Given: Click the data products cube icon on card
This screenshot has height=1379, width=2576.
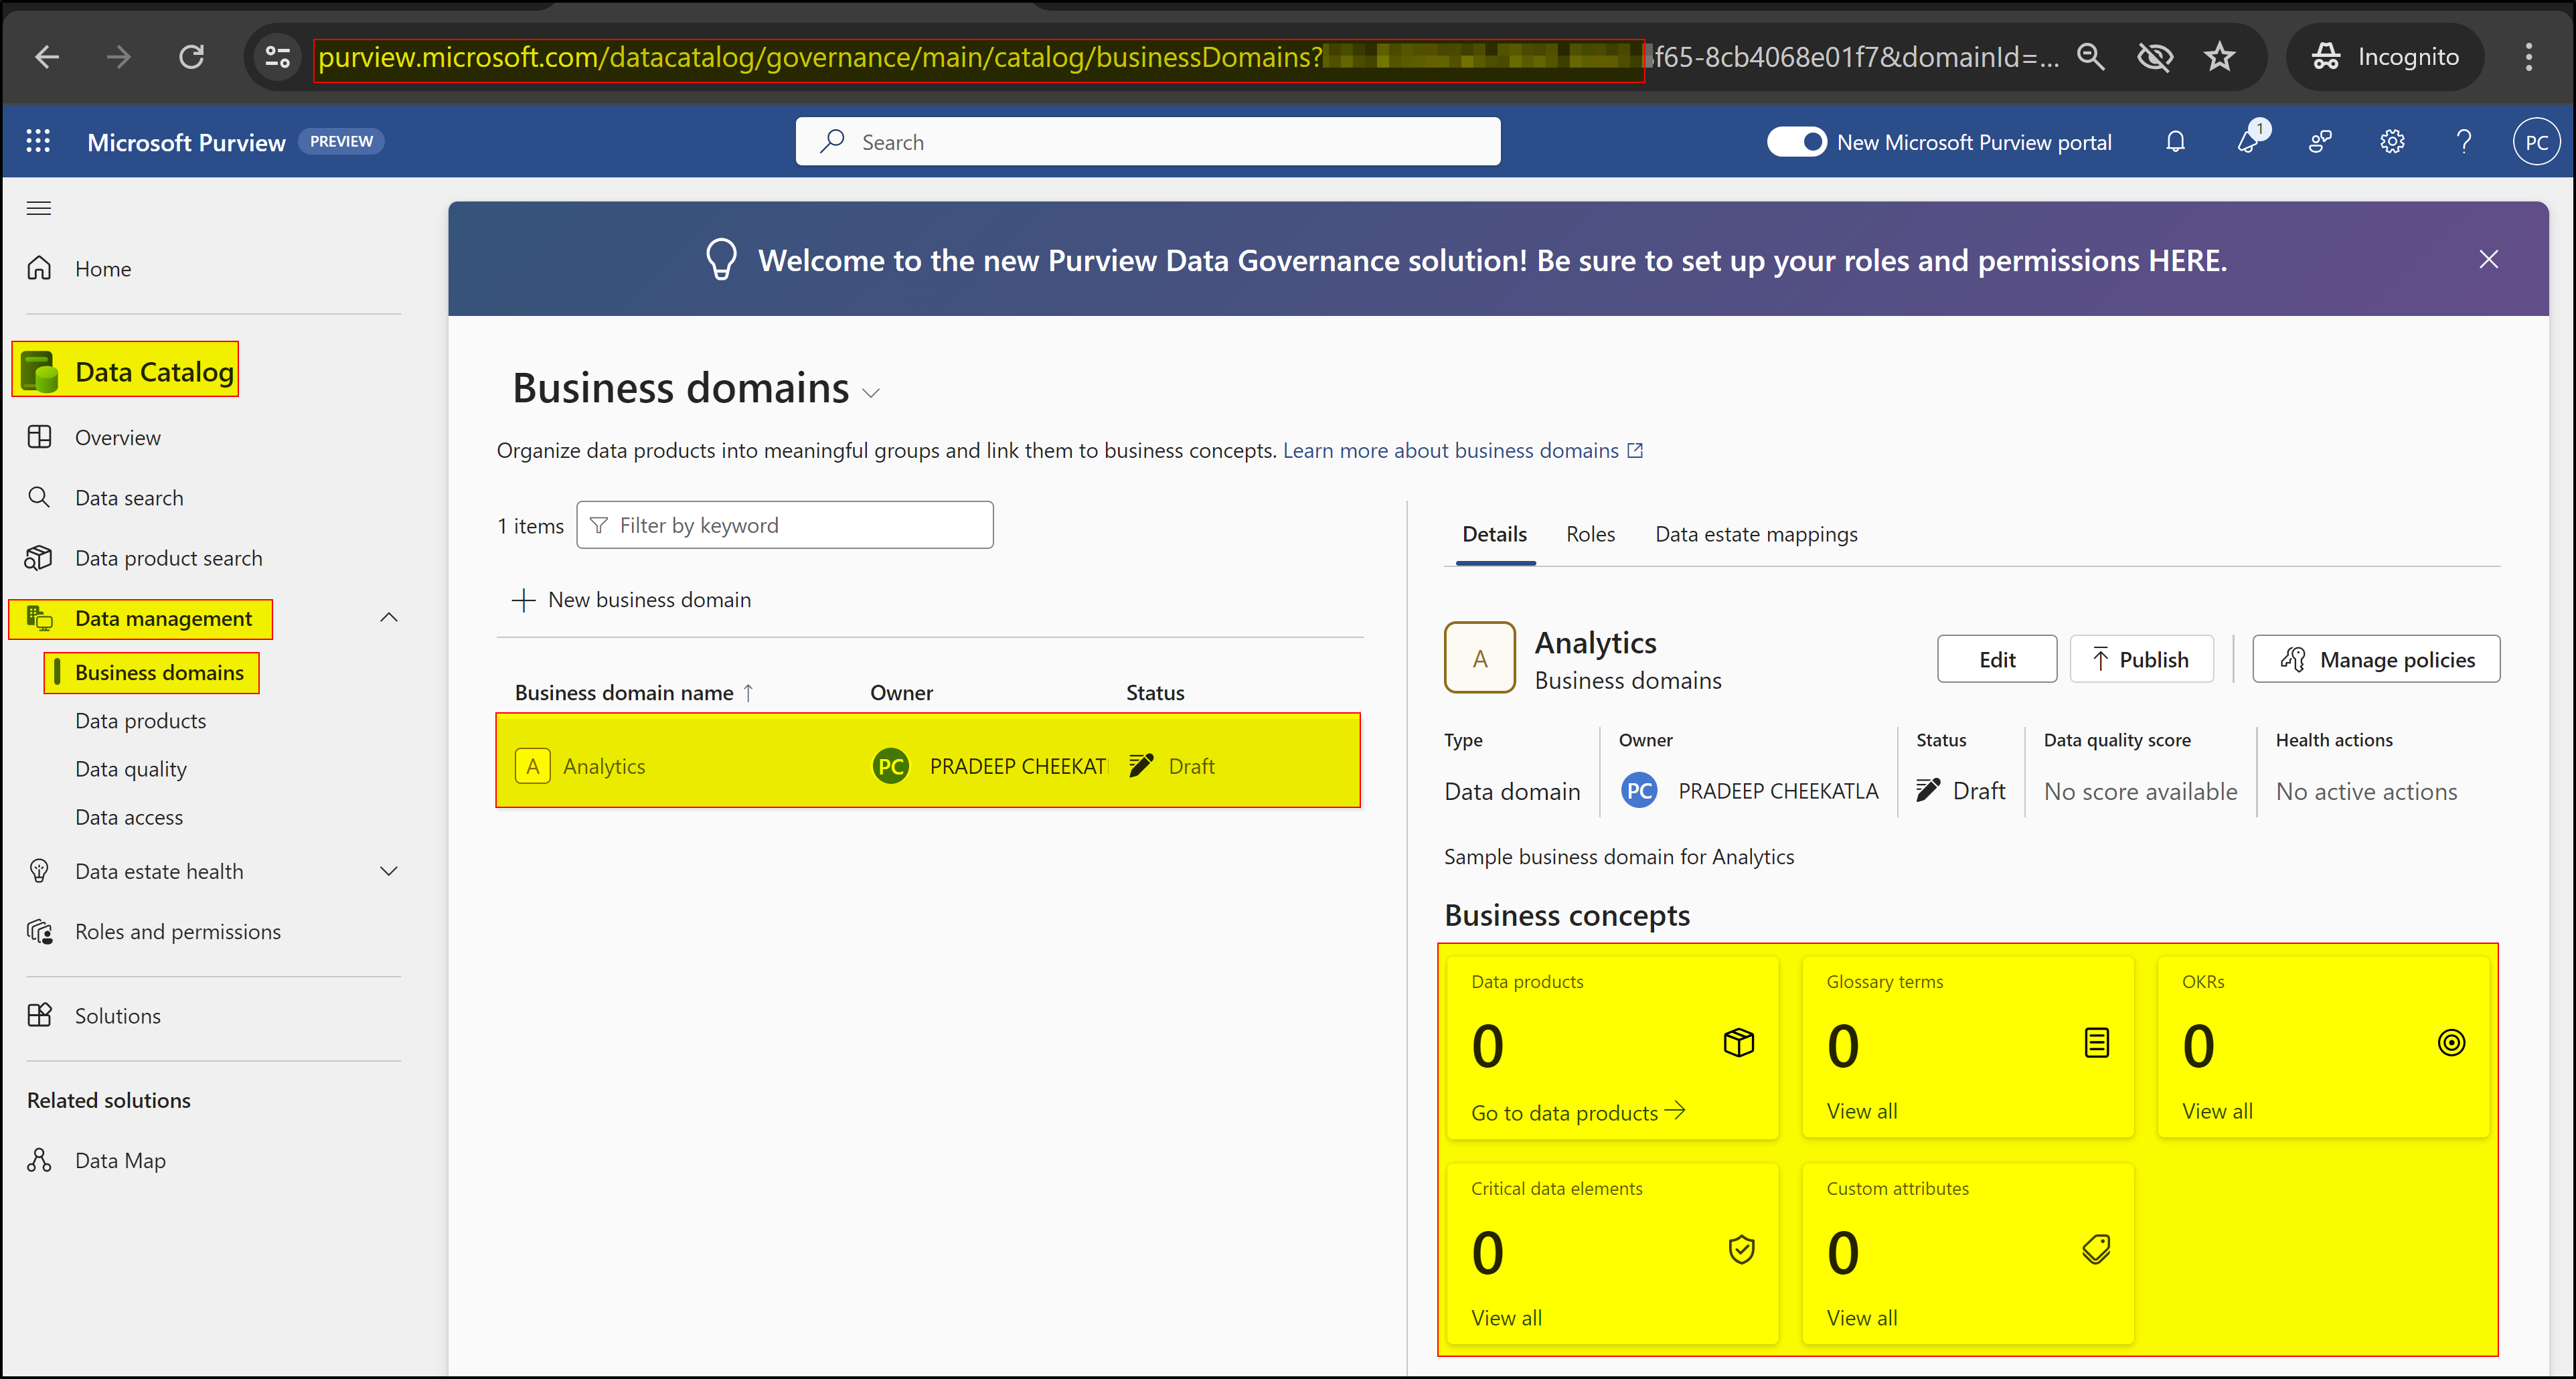Looking at the screenshot, I should click(x=1739, y=1042).
